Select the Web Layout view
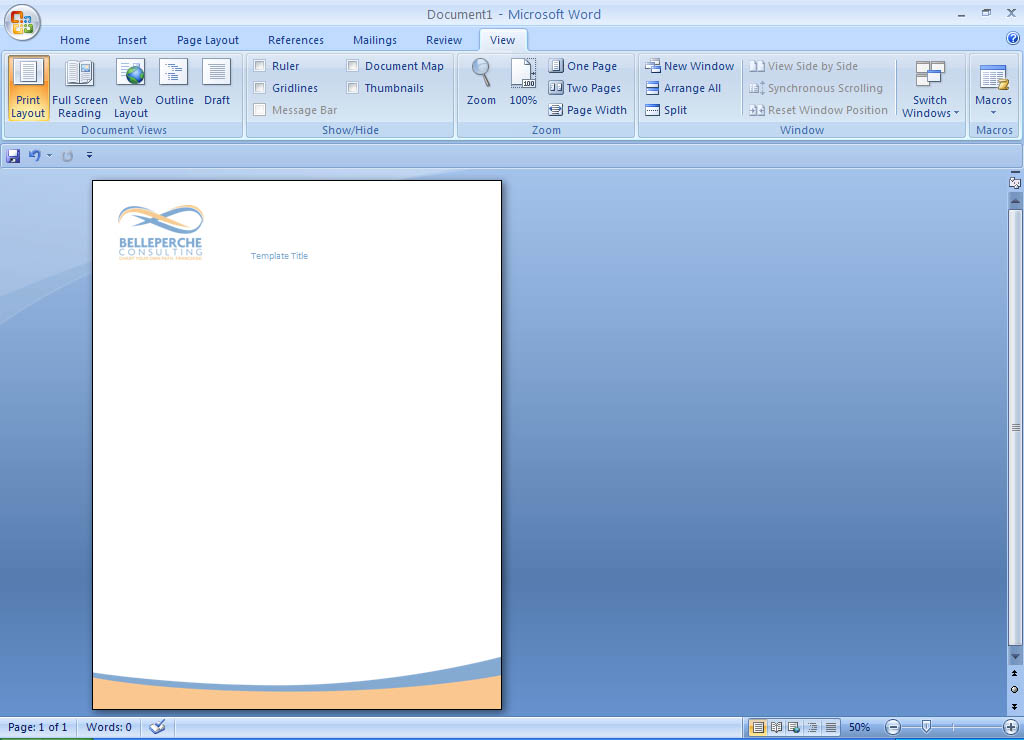This screenshot has height=740, width=1024. [x=130, y=88]
